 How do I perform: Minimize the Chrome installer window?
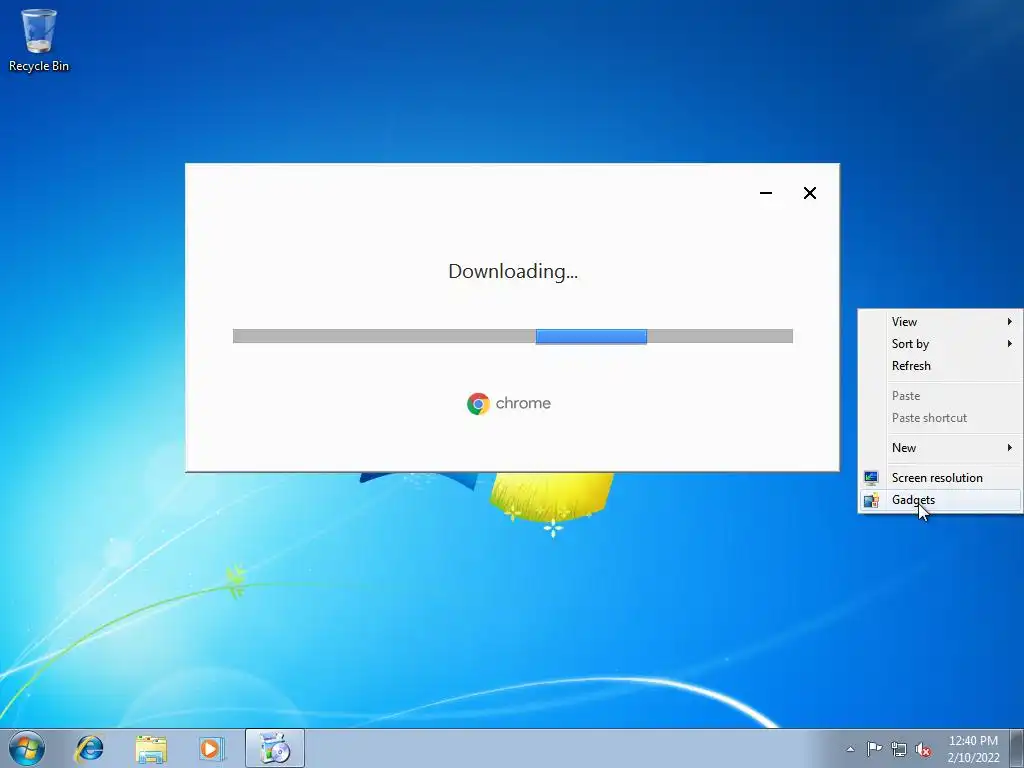tap(766, 193)
